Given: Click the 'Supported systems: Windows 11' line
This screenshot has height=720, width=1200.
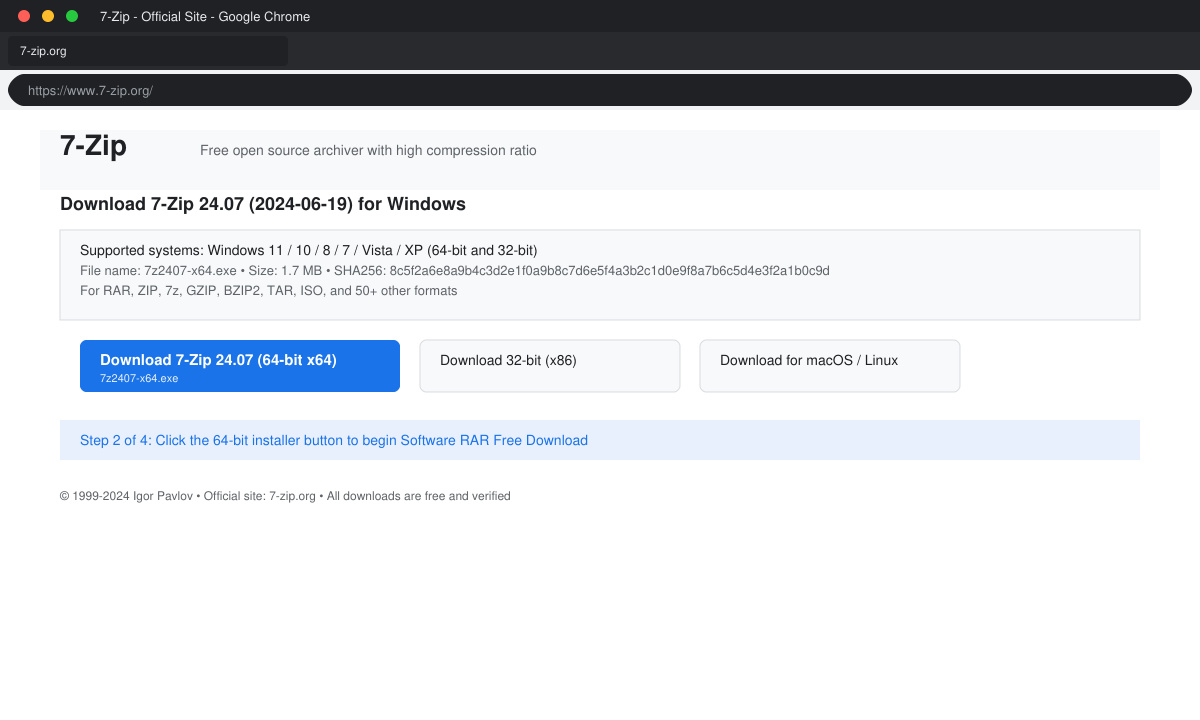Looking at the screenshot, I should coord(309,250).
